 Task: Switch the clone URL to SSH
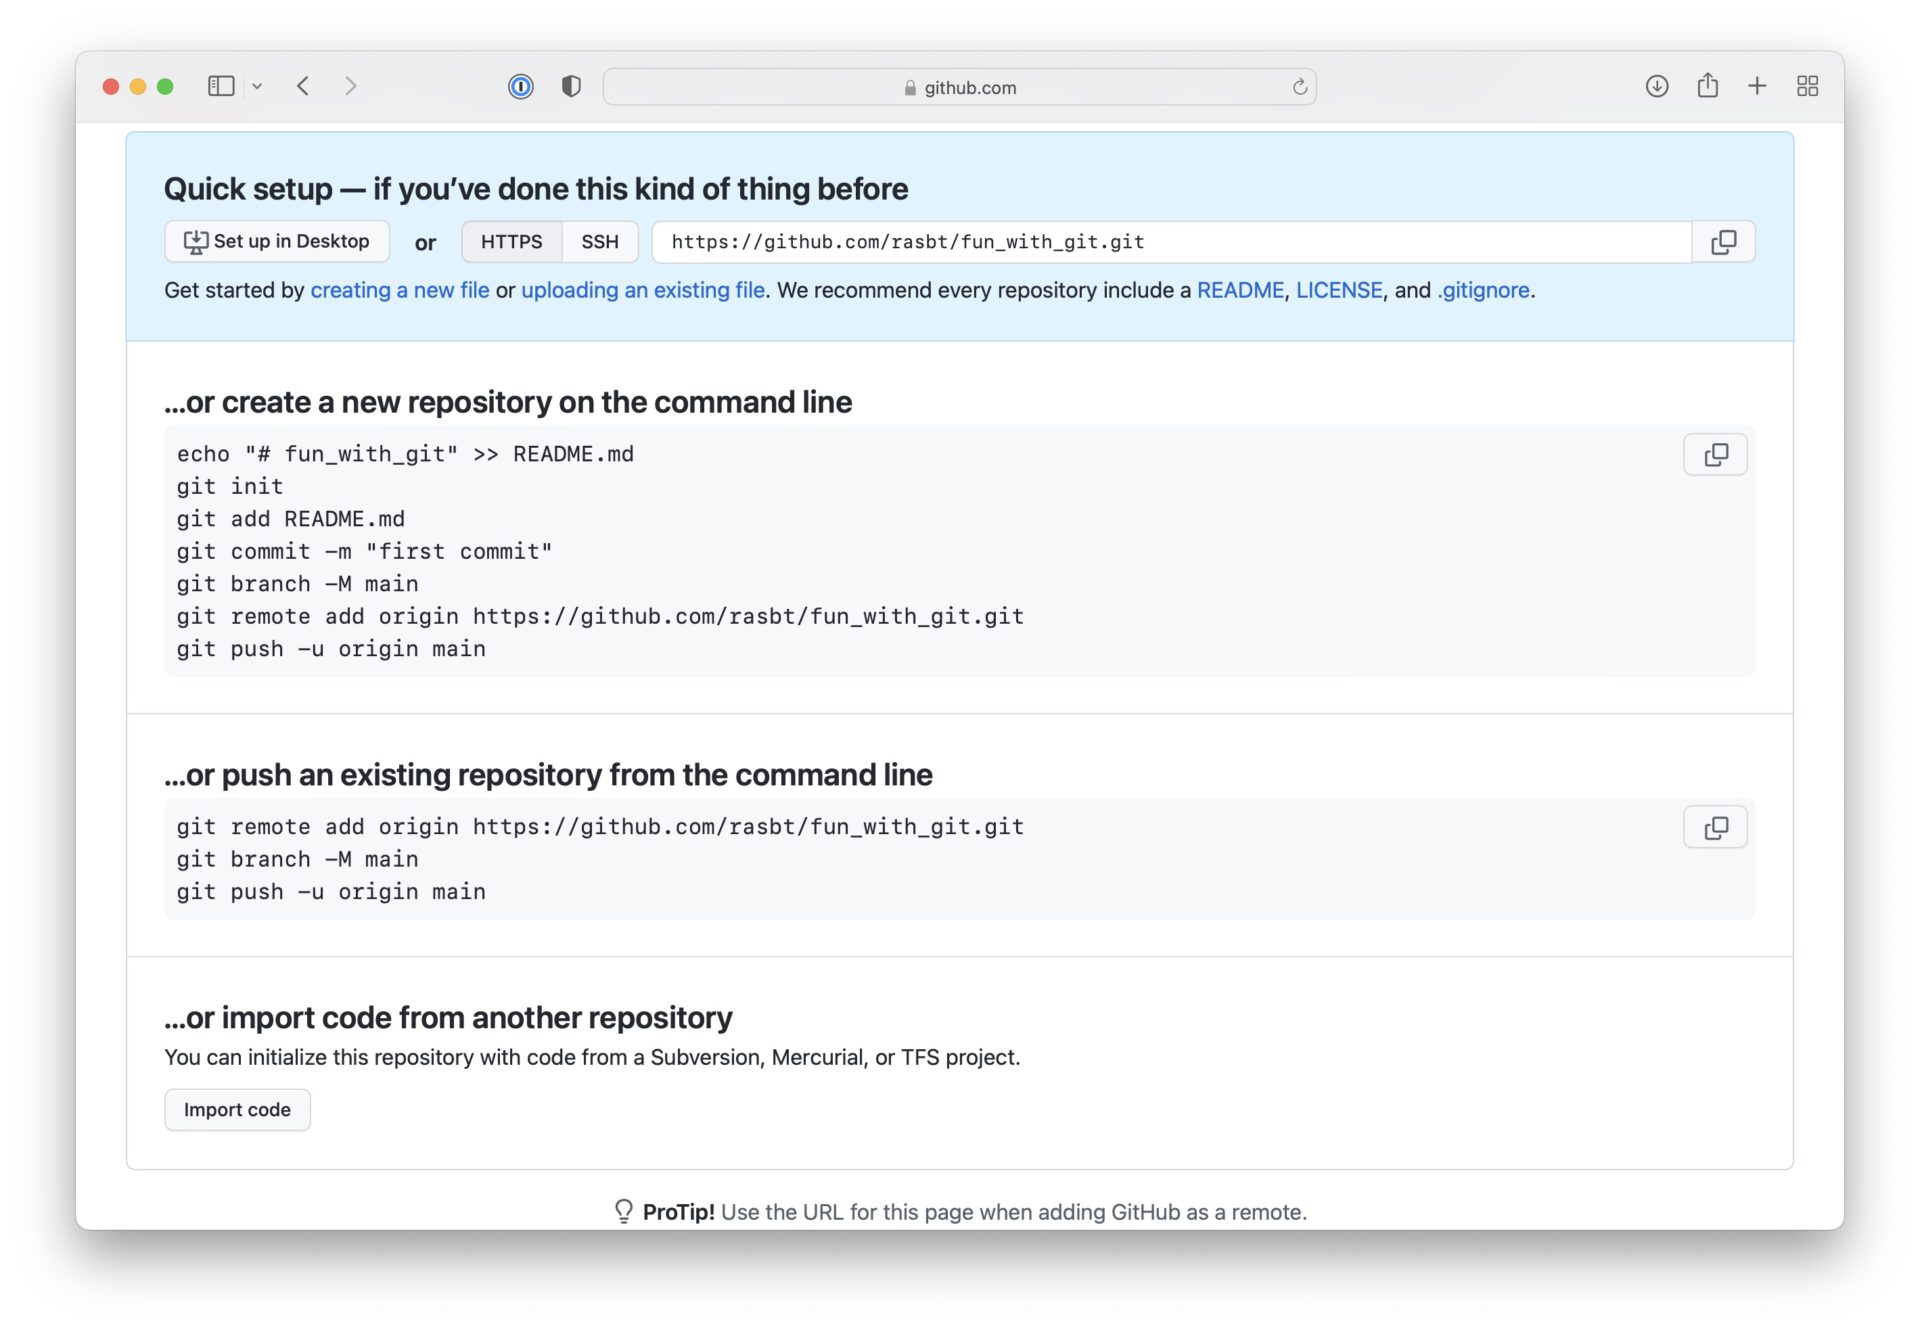(x=599, y=241)
